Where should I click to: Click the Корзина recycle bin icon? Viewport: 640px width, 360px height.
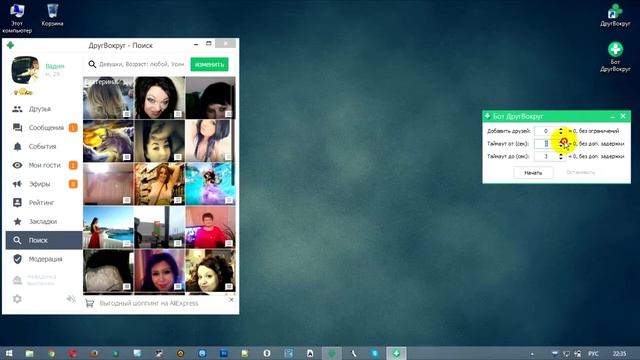(x=52, y=15)
